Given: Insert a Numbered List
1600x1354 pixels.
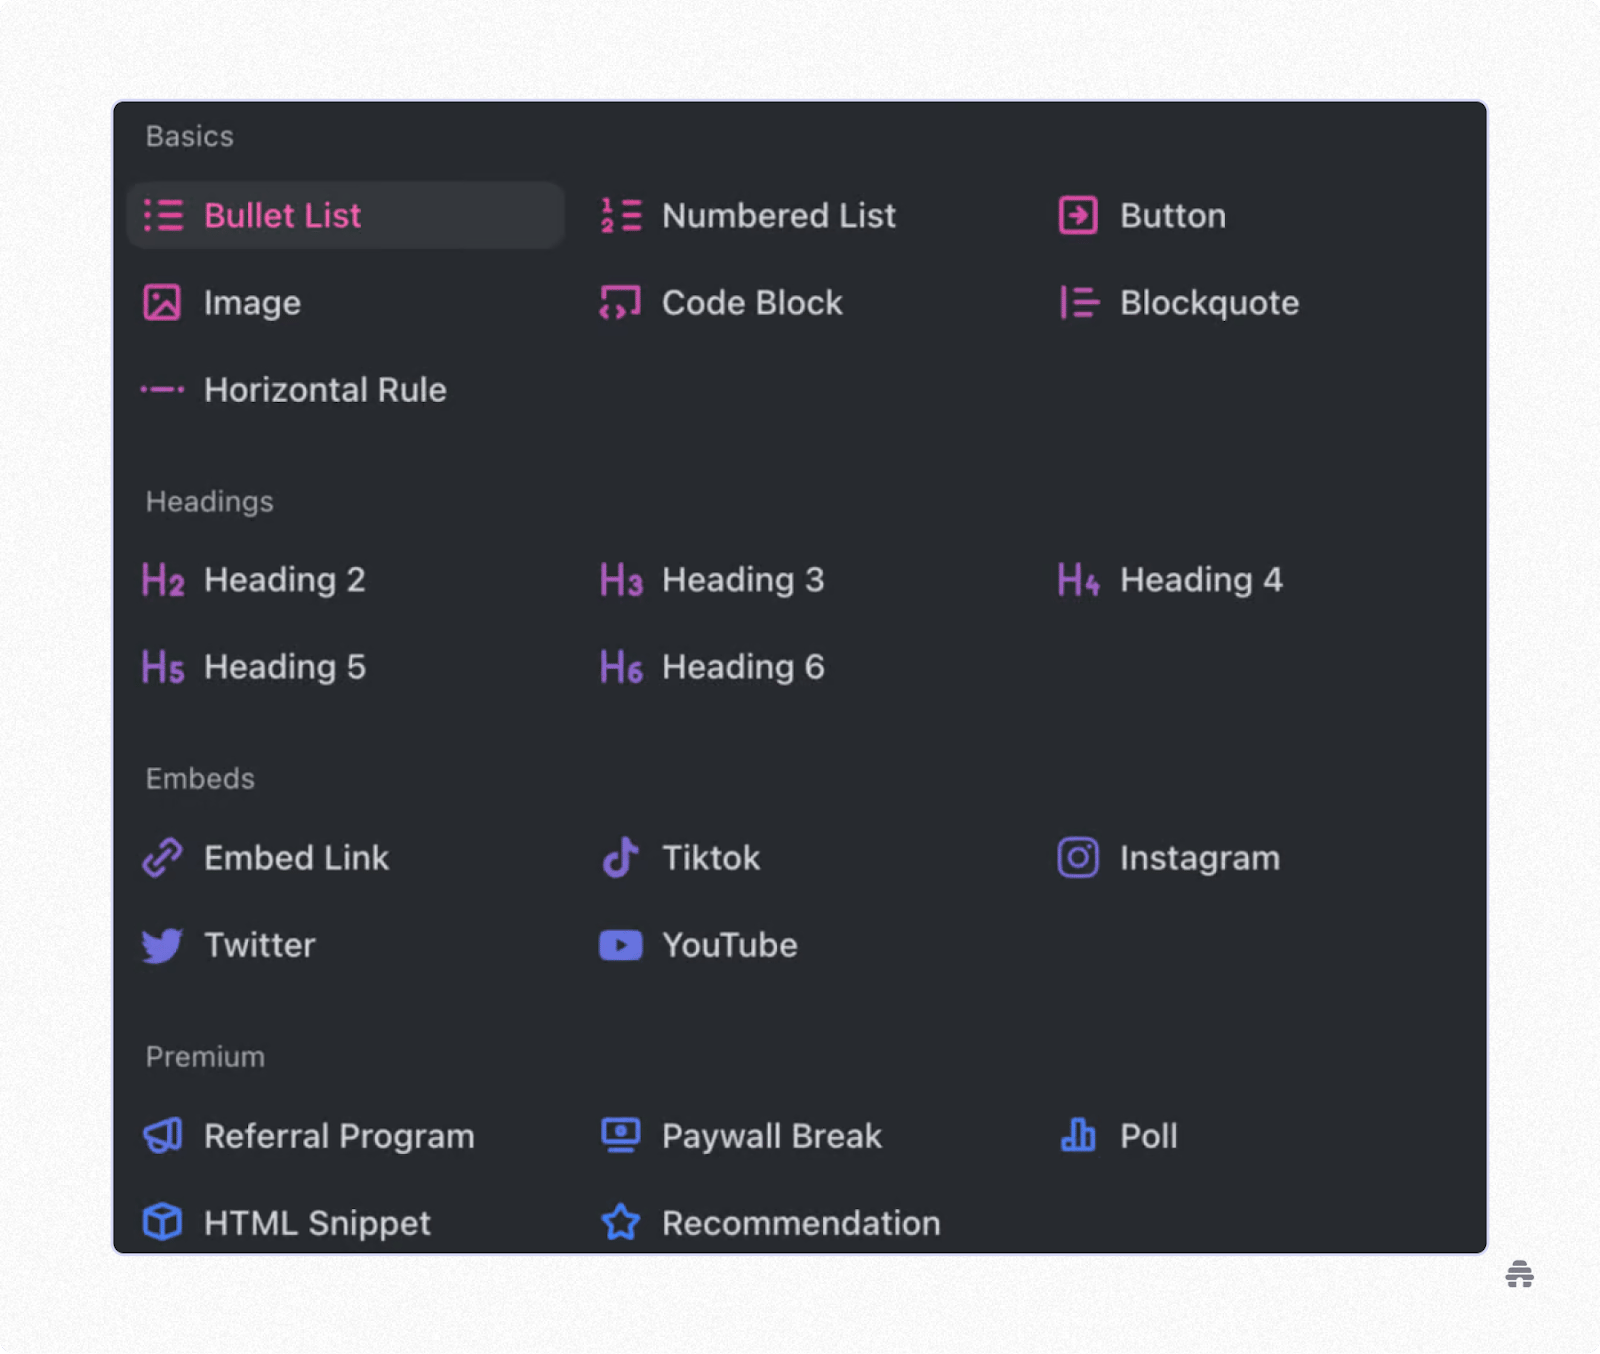Looking at the screenshot, I should [x=778, y=216].
